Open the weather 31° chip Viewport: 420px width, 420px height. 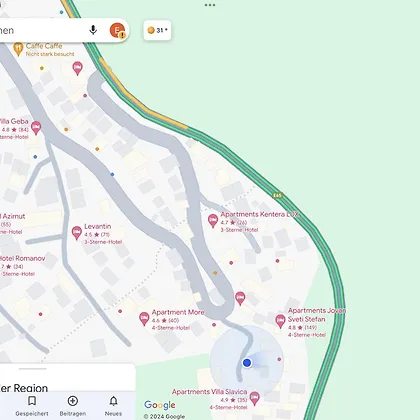pyautogui.click(x=157, y=30)
